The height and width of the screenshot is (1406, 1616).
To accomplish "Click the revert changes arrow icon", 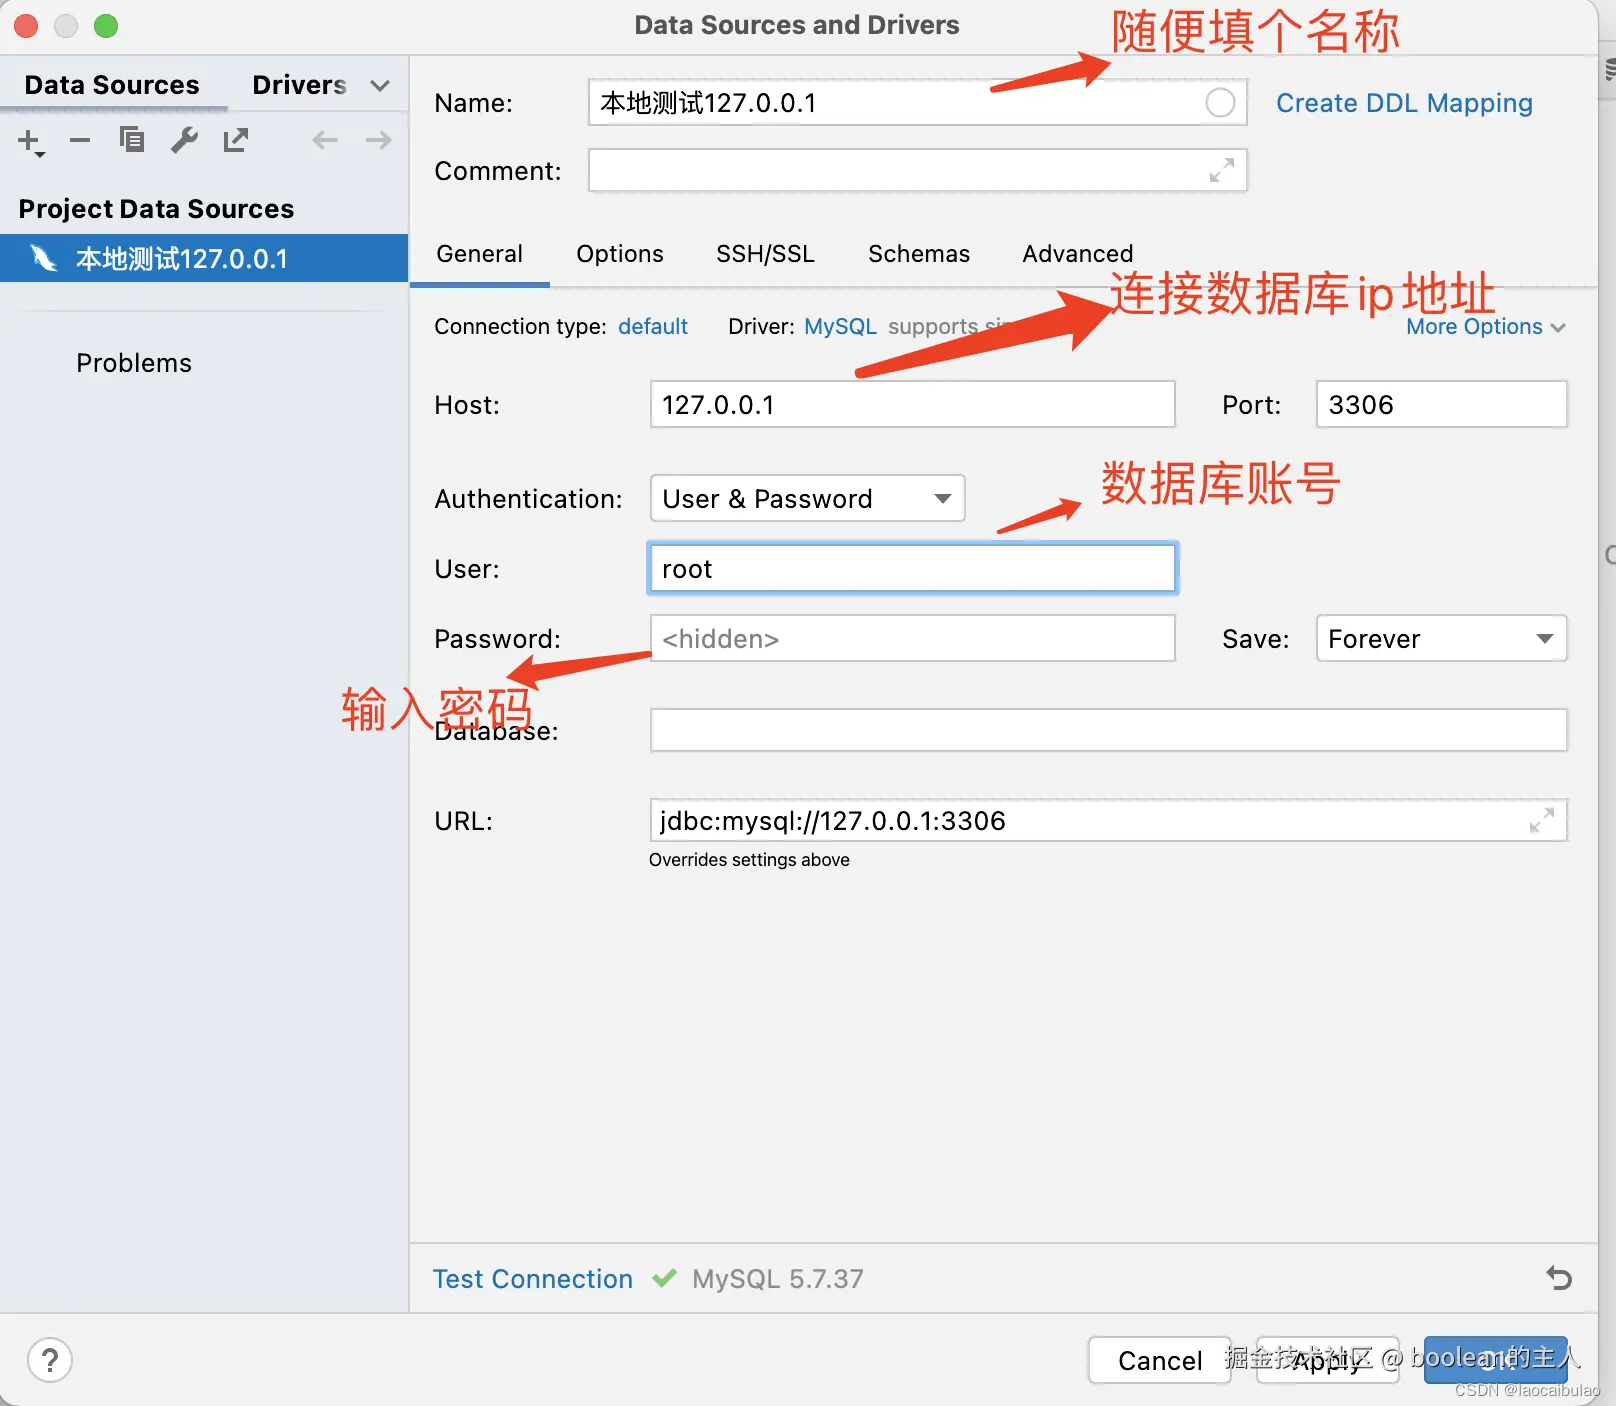I will (1559, 1277).
